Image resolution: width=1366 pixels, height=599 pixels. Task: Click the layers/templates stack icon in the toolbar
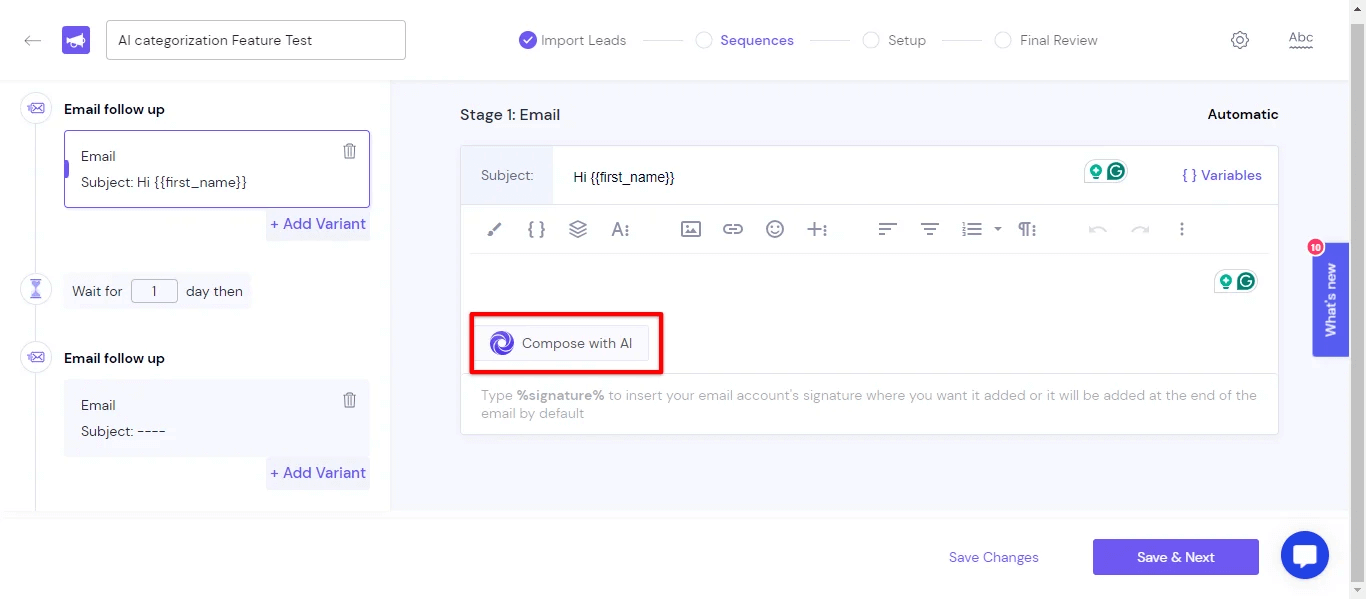pos(578,229)
